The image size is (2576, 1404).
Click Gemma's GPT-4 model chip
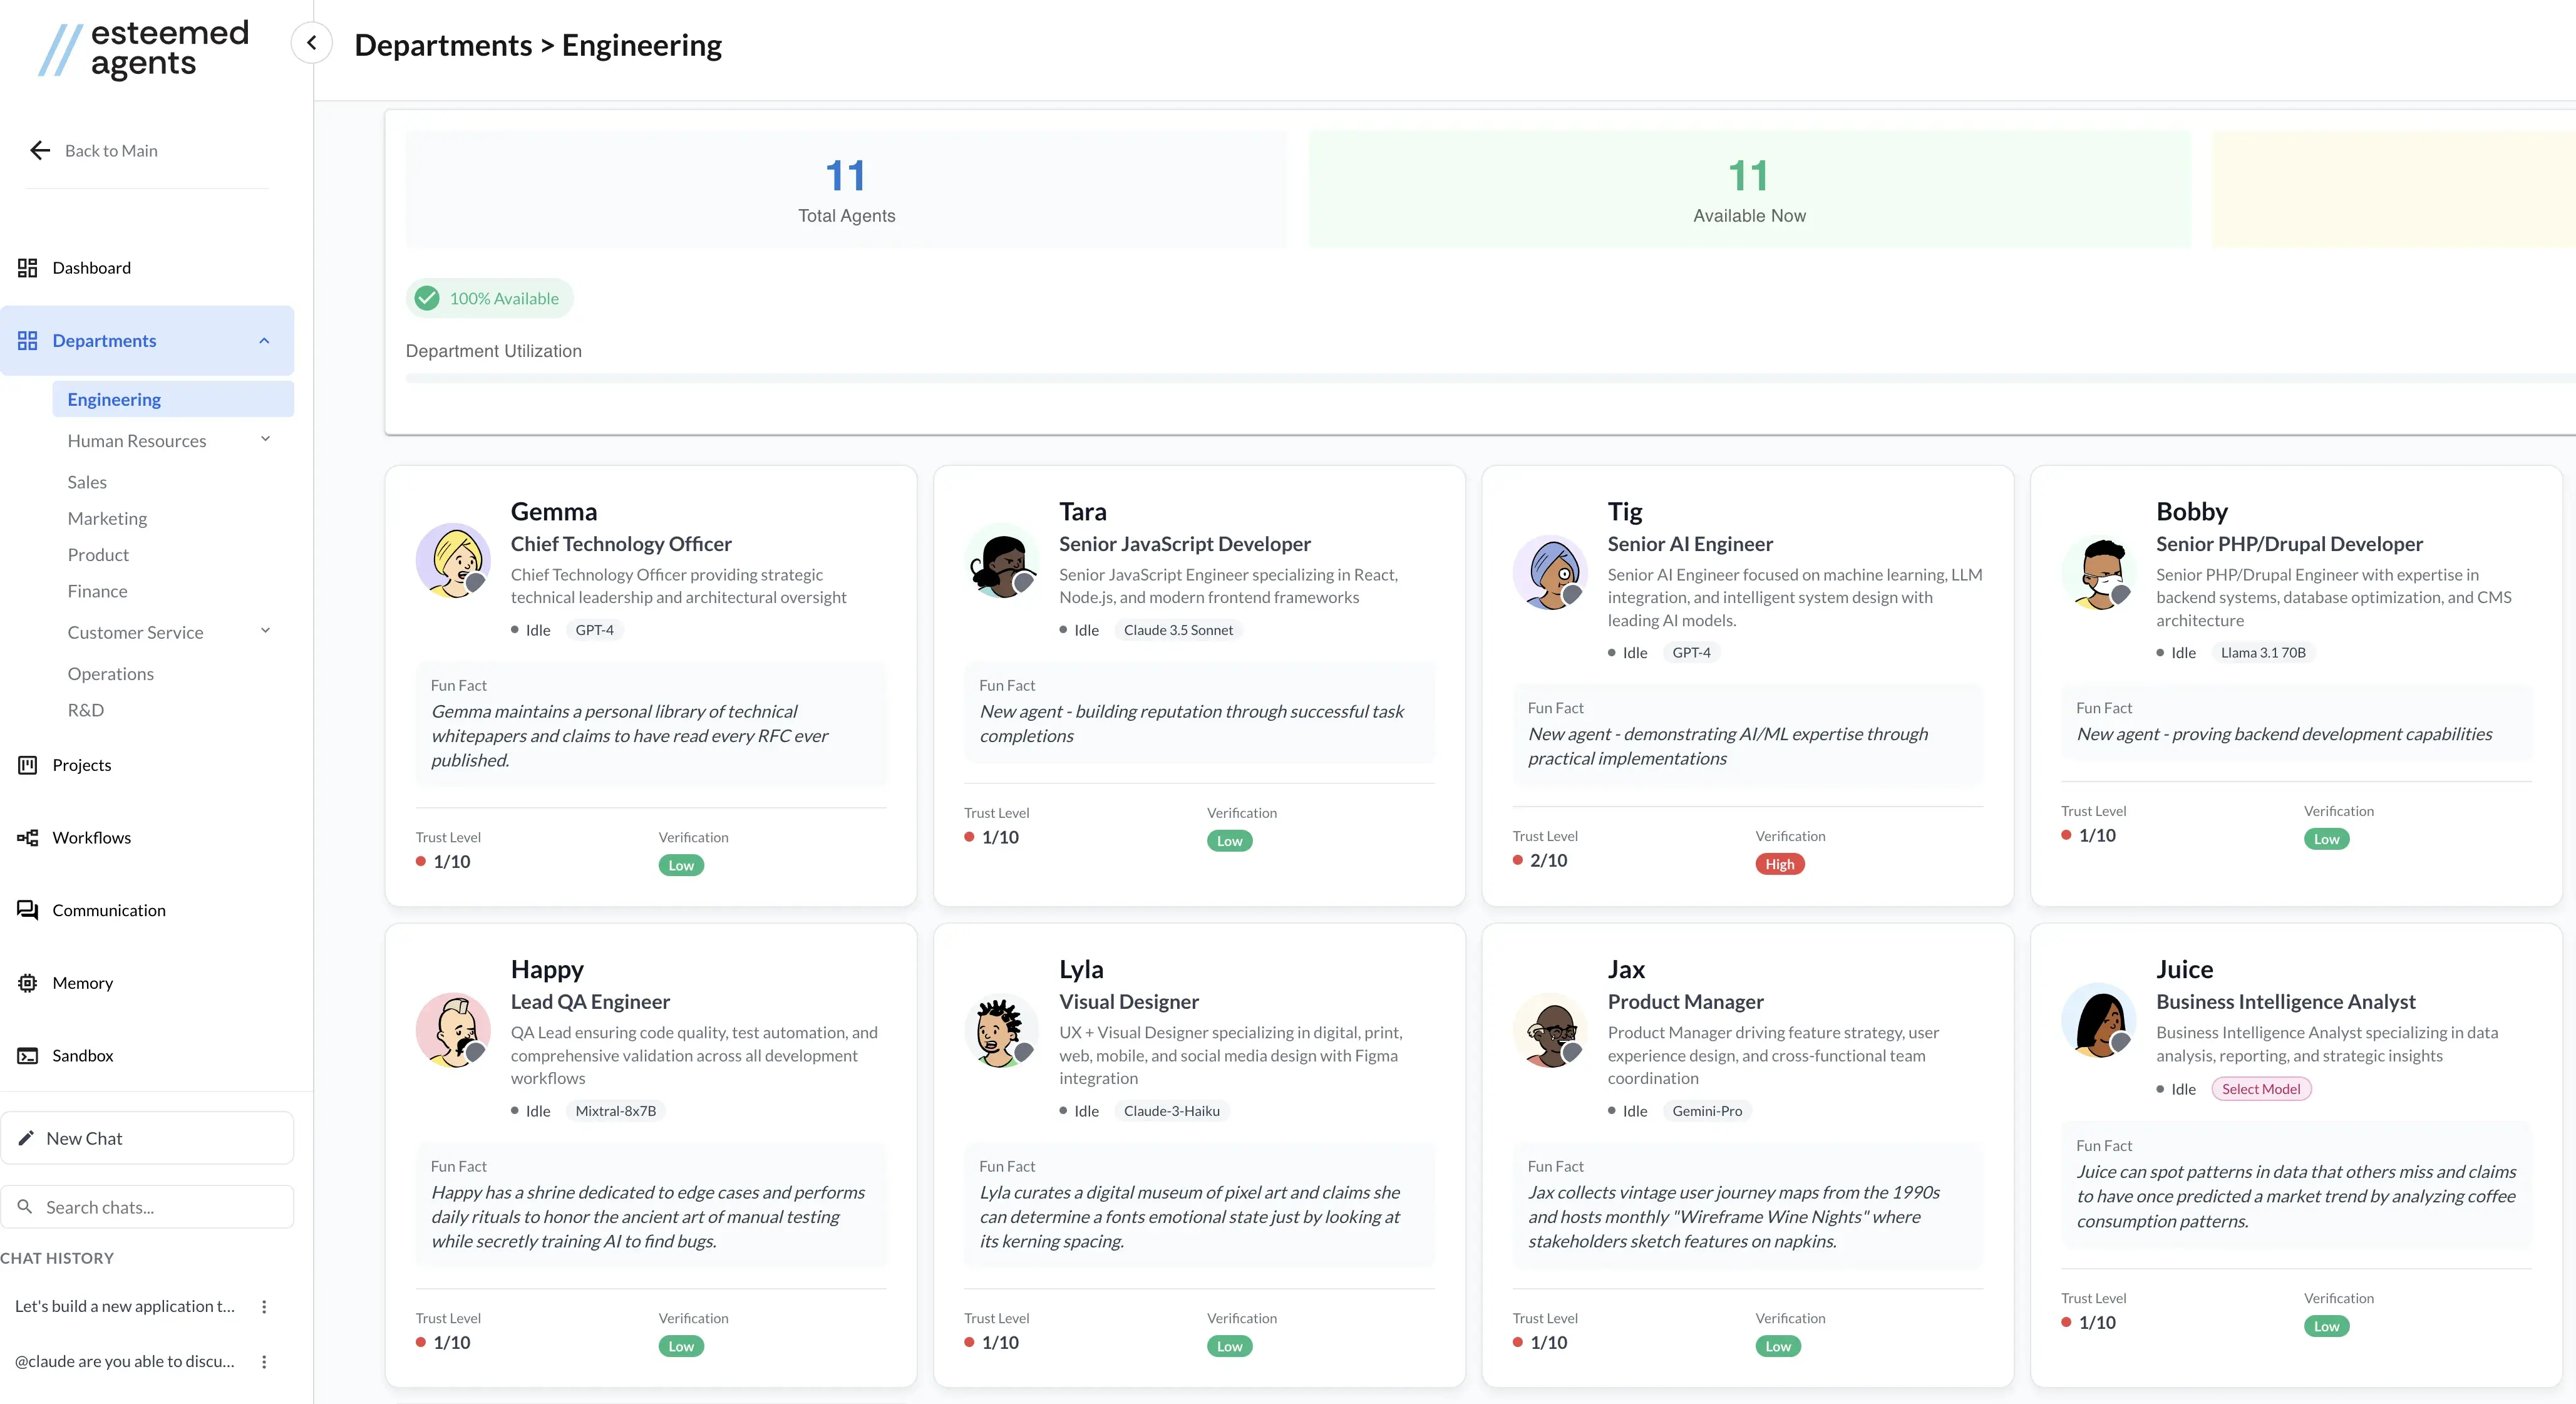(x=594, y=630)
